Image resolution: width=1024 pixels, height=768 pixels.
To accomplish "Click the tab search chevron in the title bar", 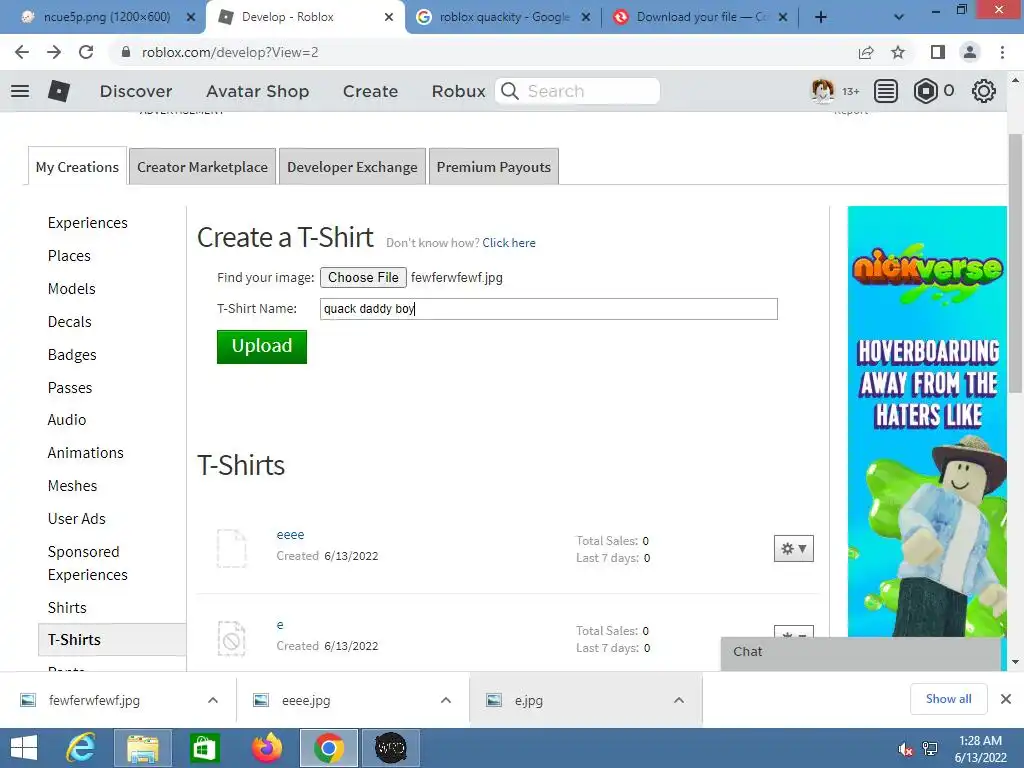I will click(899, 17).
